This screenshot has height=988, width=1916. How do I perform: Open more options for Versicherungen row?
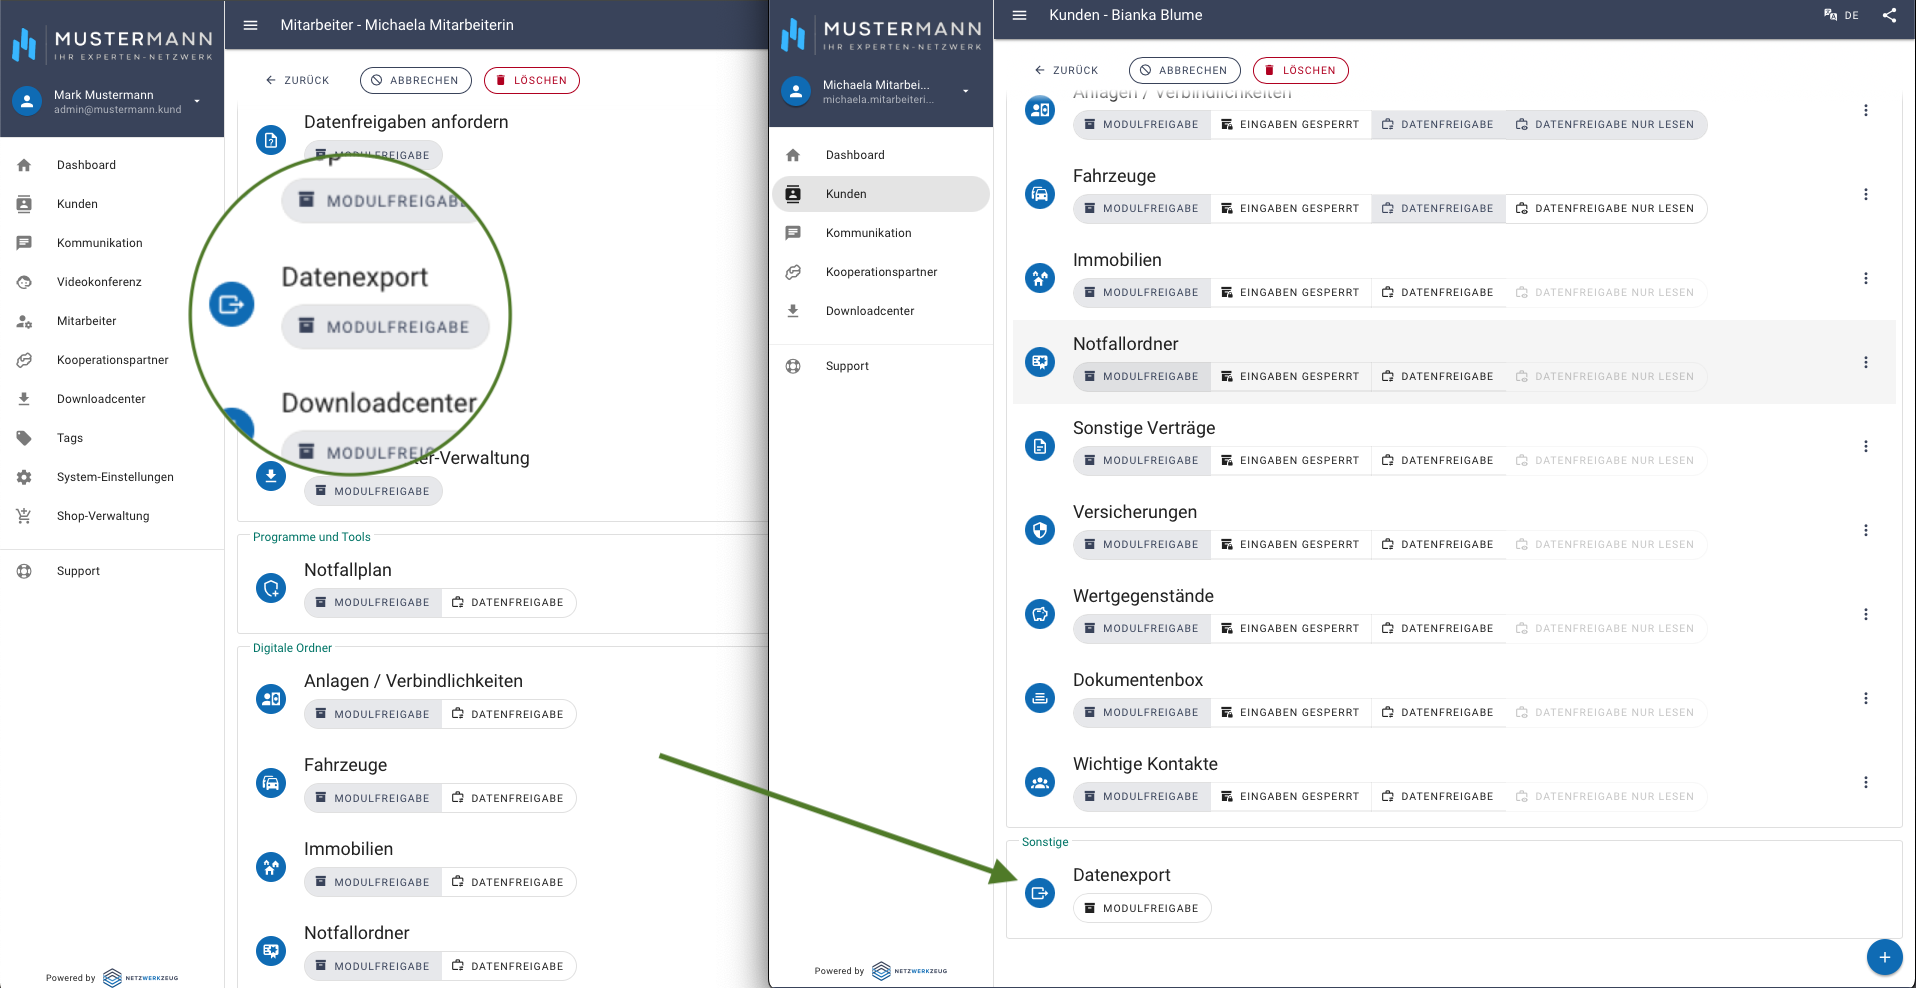[x=1866, y=531]
